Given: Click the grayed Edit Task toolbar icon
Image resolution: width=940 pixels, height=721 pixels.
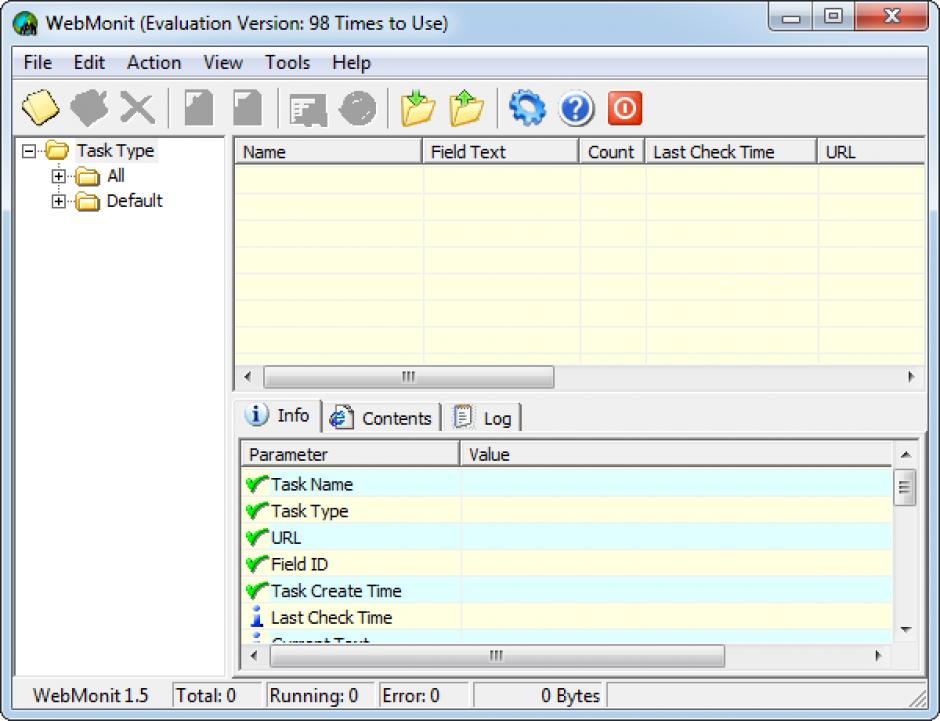Looking at the screenshot, I should point(89,108).
